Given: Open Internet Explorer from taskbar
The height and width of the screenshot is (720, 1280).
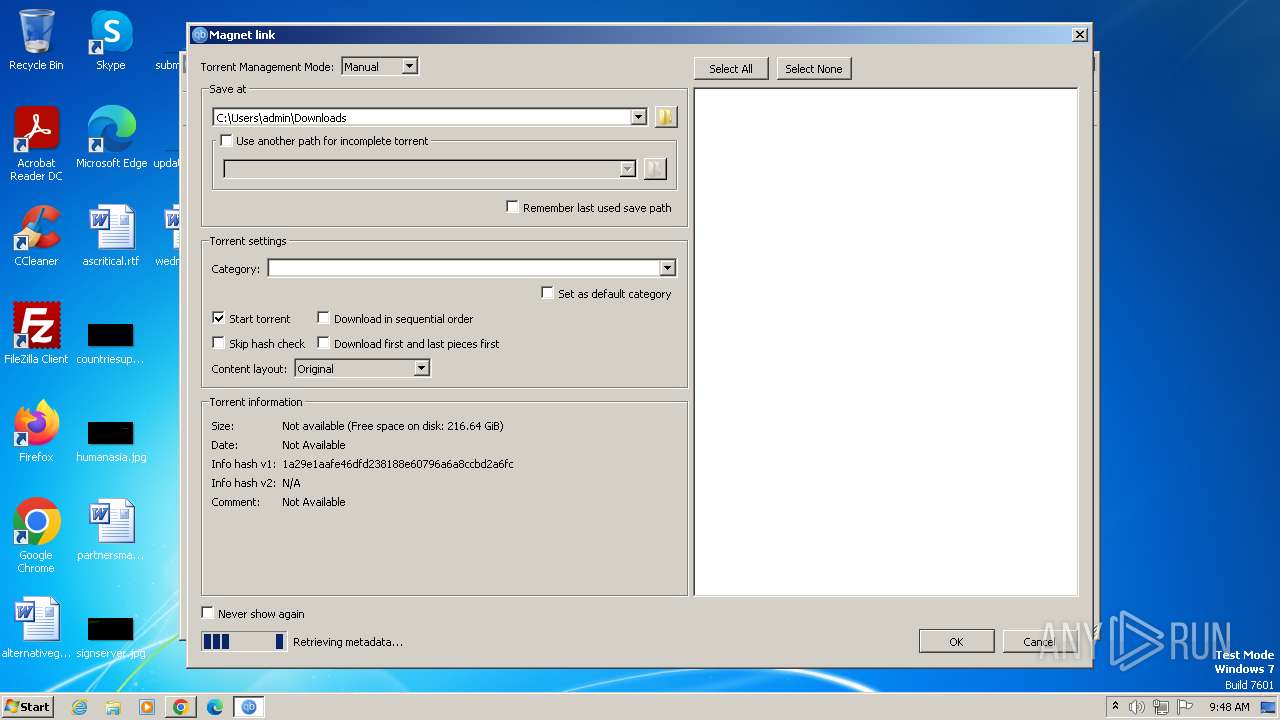Looking at the screenshot, I should (x=79, y=707).
